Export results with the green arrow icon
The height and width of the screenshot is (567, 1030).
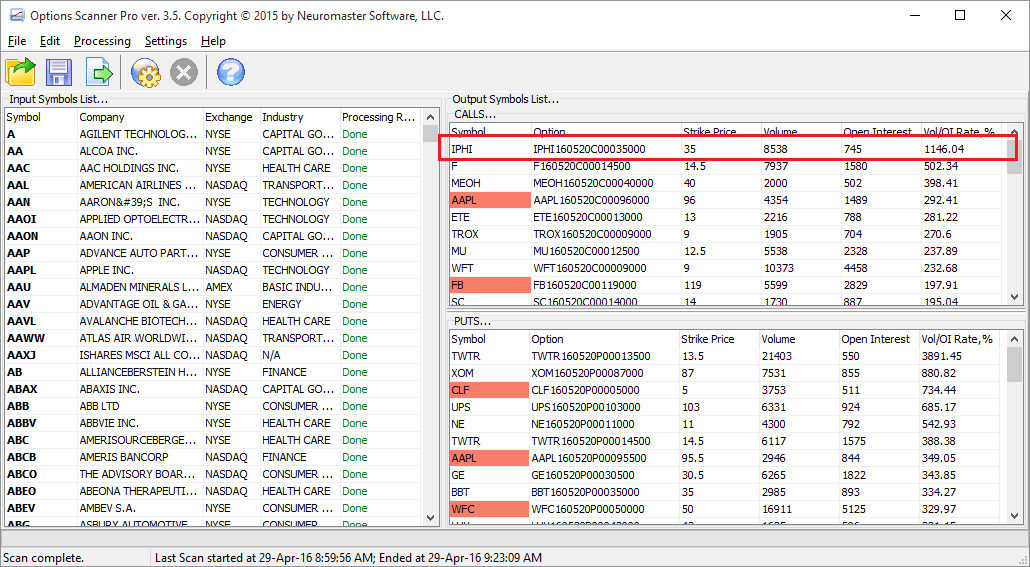click(x=99, y=72)
